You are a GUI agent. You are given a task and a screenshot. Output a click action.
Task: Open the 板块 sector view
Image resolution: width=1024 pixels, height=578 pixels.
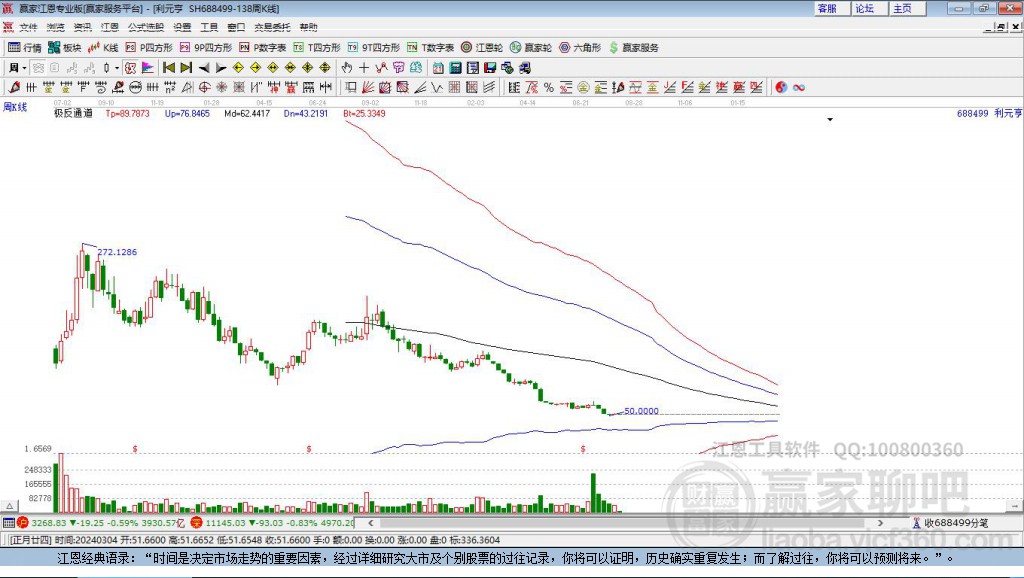[x=64, y=48]
